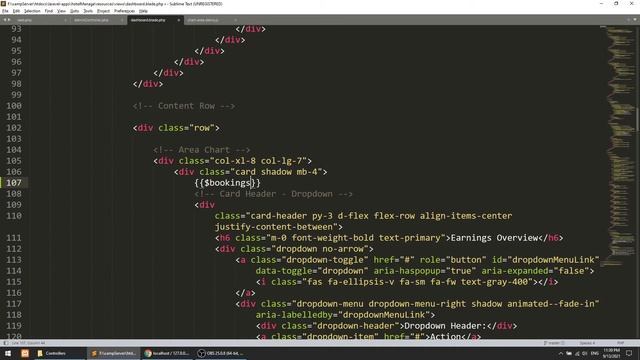Close the AdminController.php tab
Screen dimensions: 640x360
(122, 20)
